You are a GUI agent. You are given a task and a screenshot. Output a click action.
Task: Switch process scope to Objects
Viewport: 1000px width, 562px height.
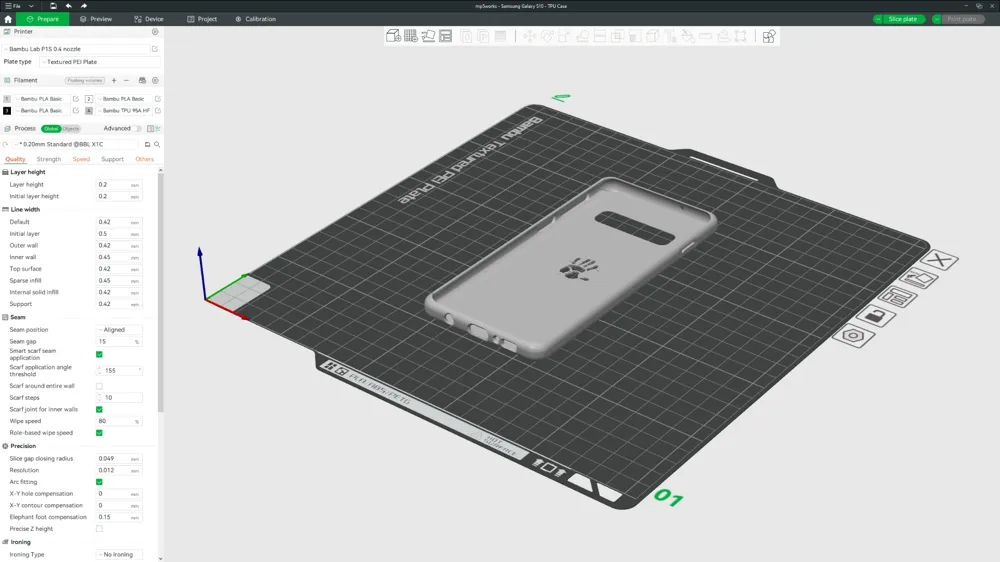(71, 129)
